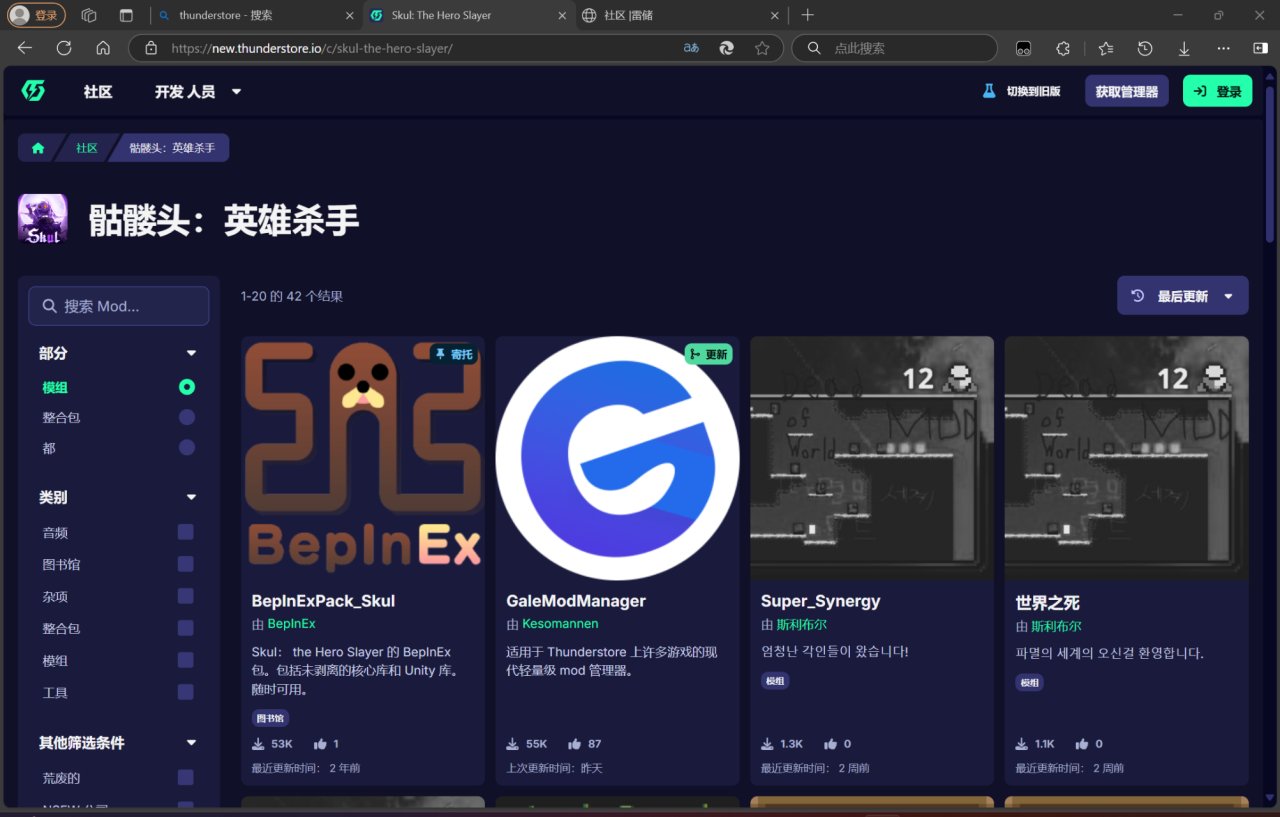The width and height of the screenshot is (1280, 817).
Task: Close the Skul: The Hero Slayer tab
Action: tap(561, 15)
